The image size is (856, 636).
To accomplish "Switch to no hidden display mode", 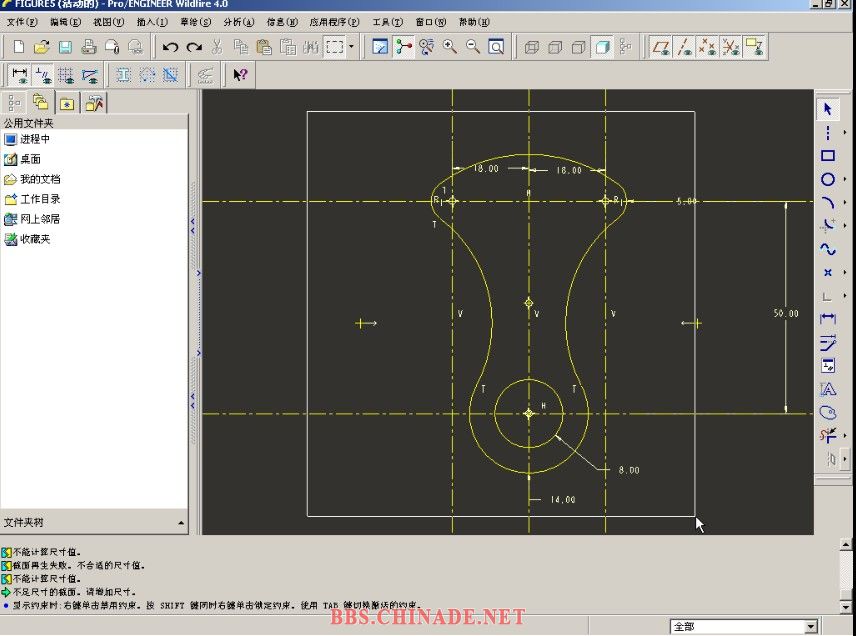I will 578,47.
